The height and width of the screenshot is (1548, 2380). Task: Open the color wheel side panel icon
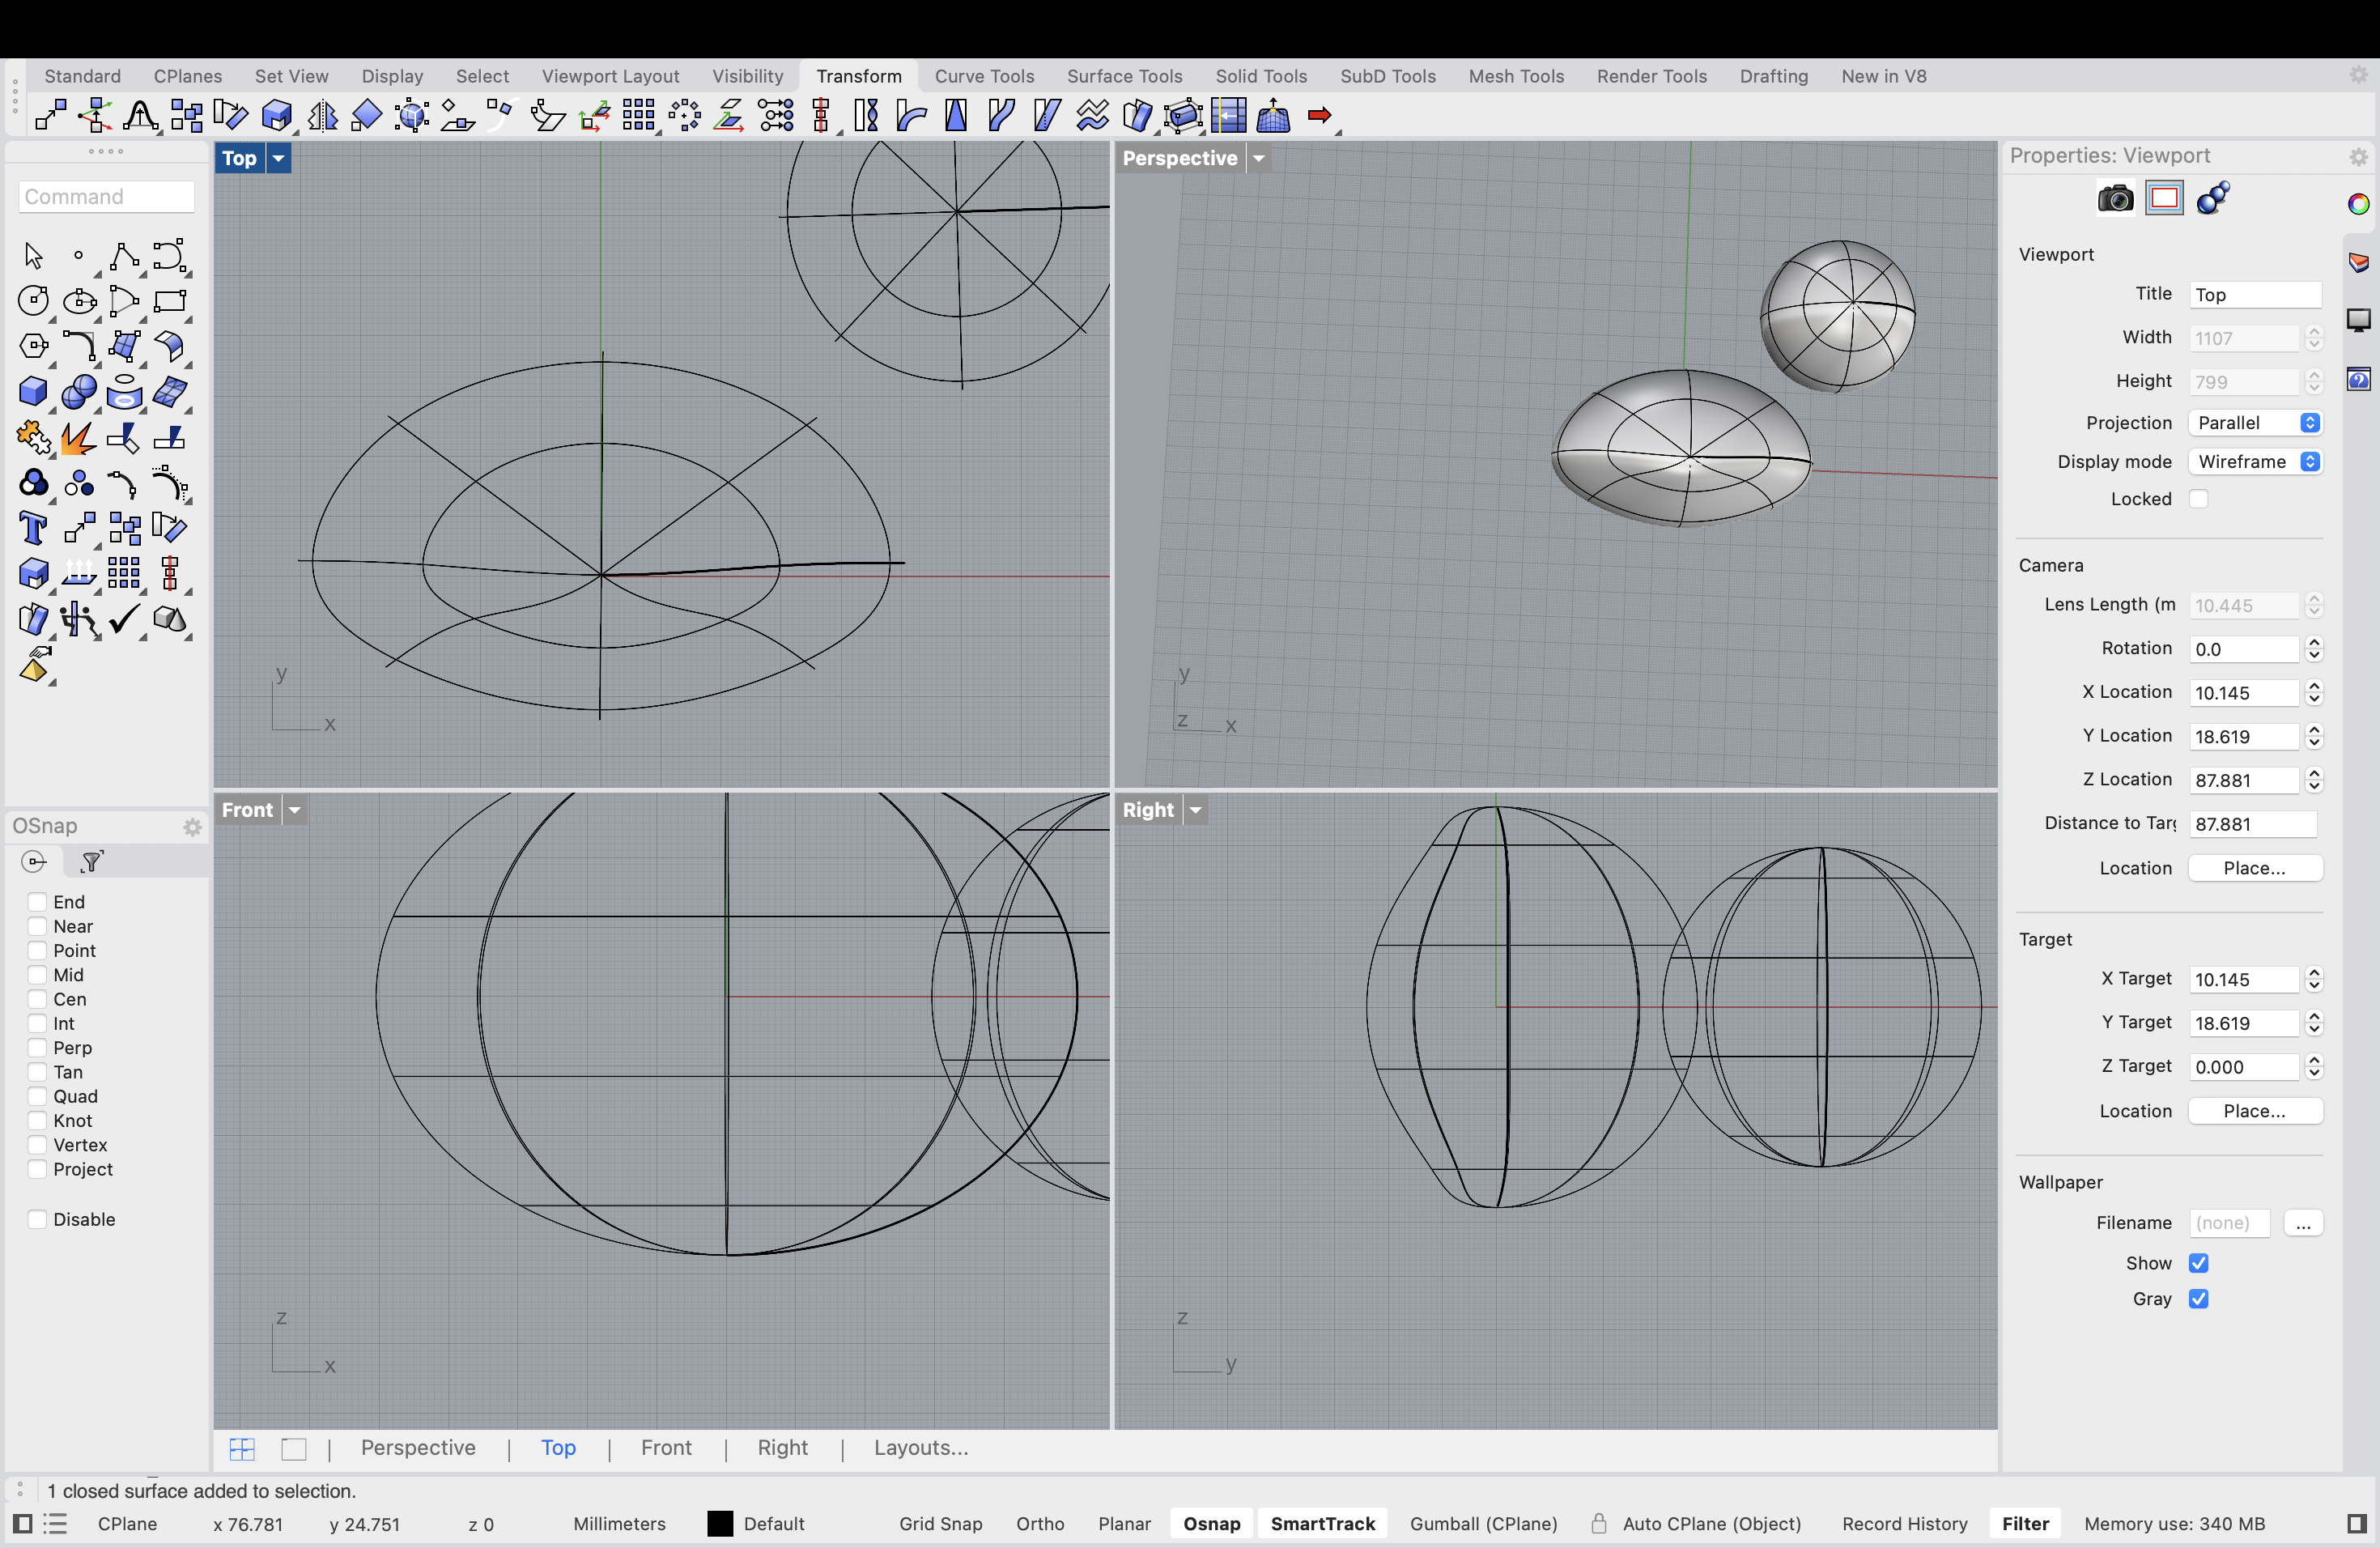coord(2358,204)
